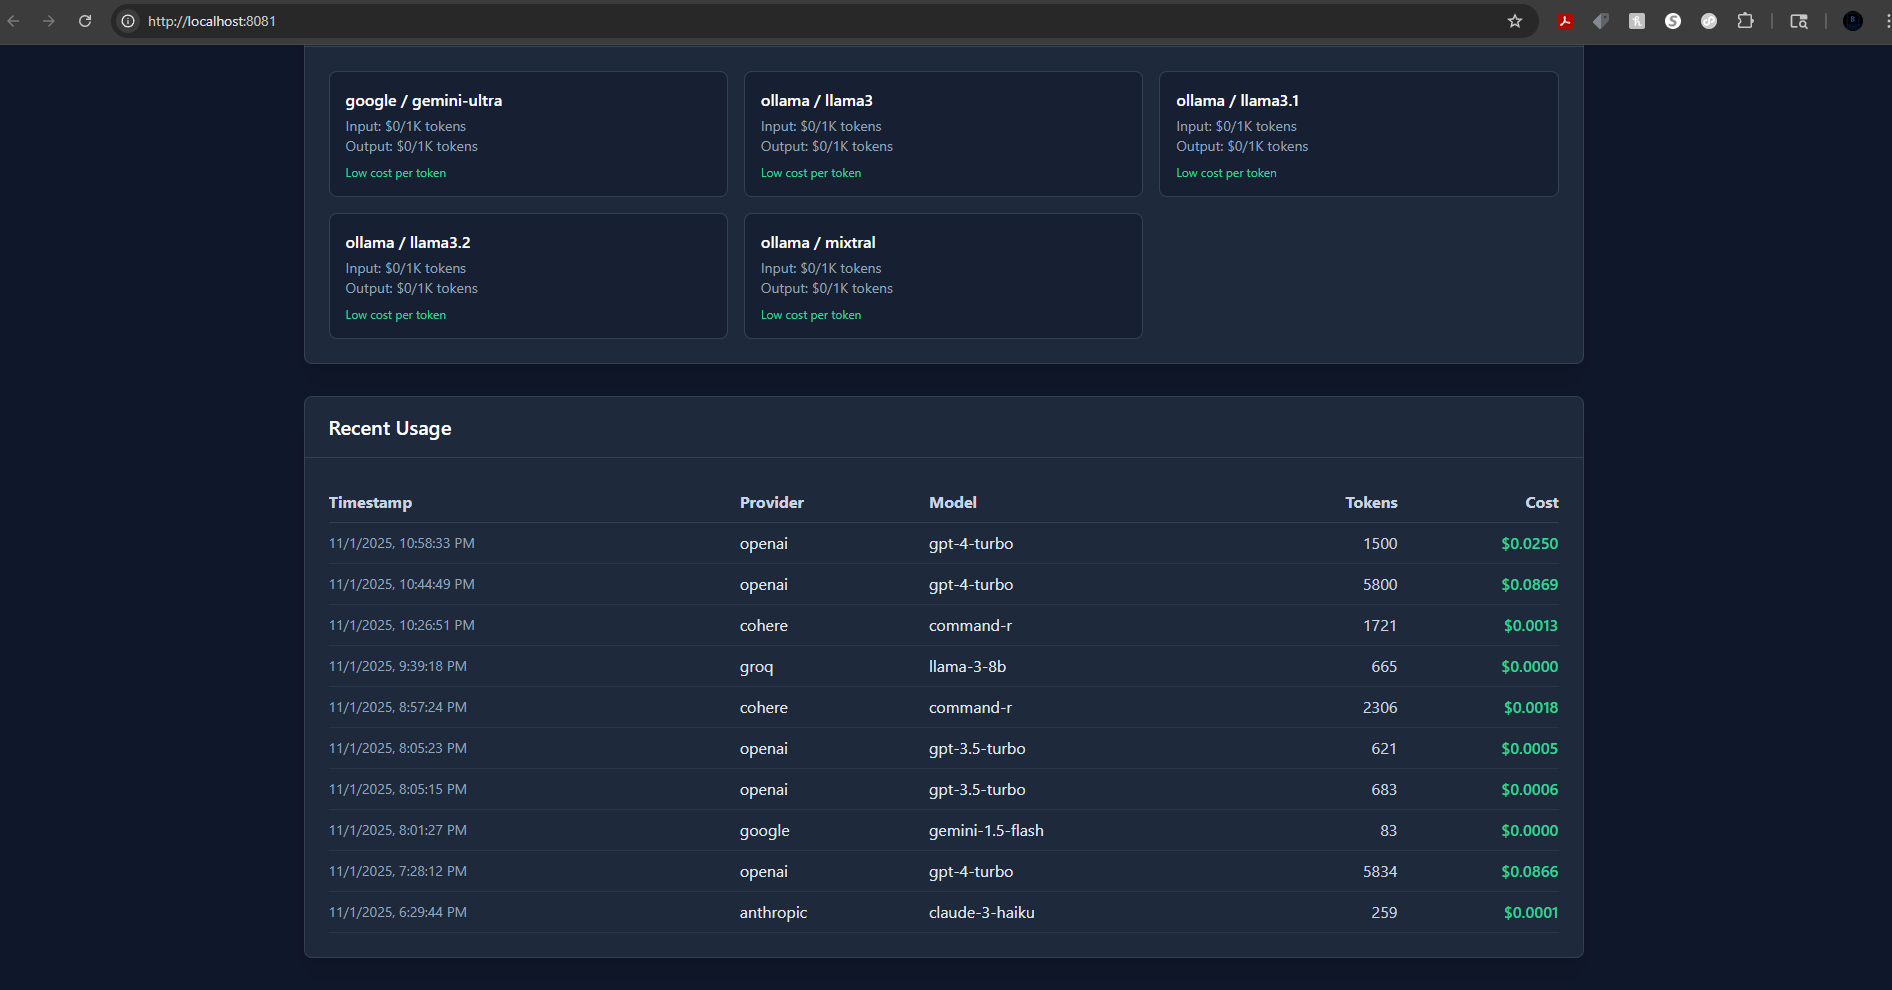Click the 'ollama / llama3' card title
The image size is (1892, 990).
point(817,101)
